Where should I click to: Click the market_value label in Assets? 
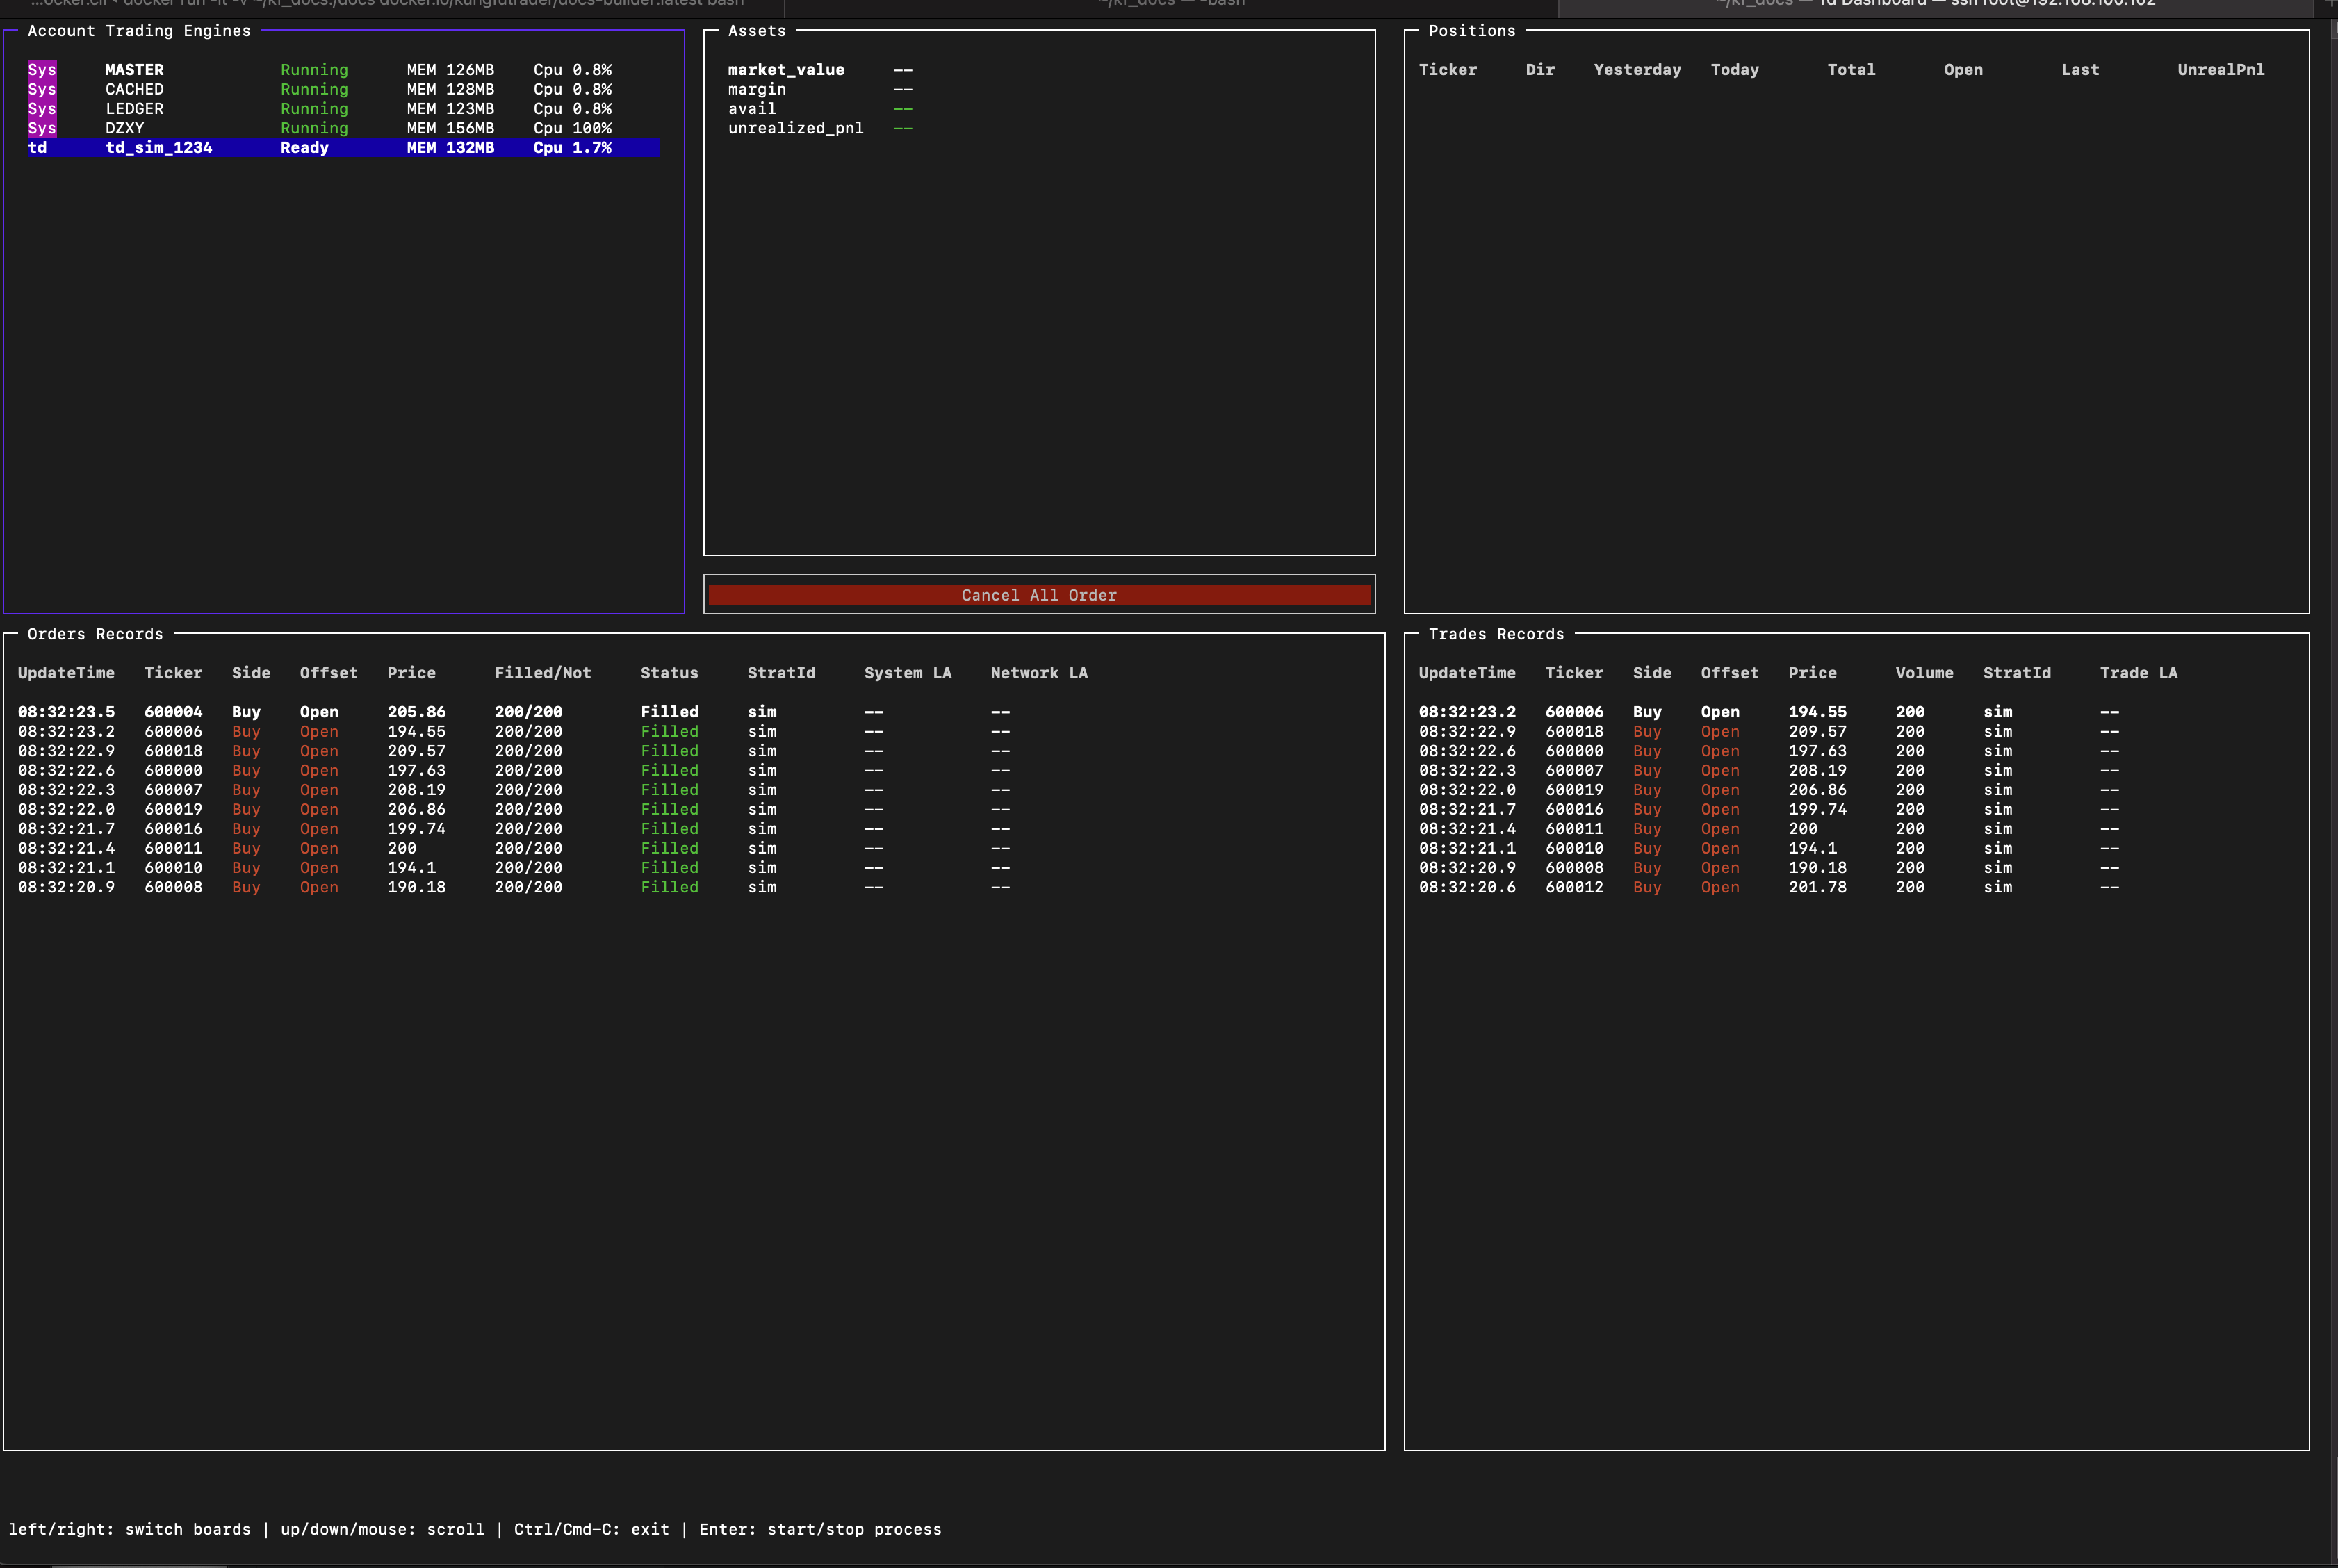[x=786, y=70]
